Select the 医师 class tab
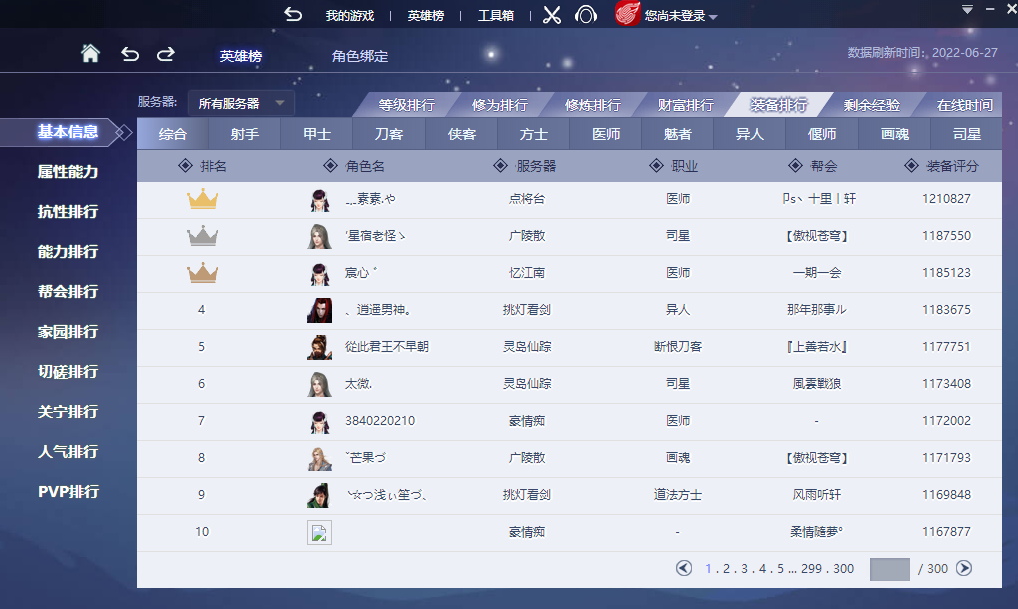Screen dimensions: 1018x609 (606, 134)
